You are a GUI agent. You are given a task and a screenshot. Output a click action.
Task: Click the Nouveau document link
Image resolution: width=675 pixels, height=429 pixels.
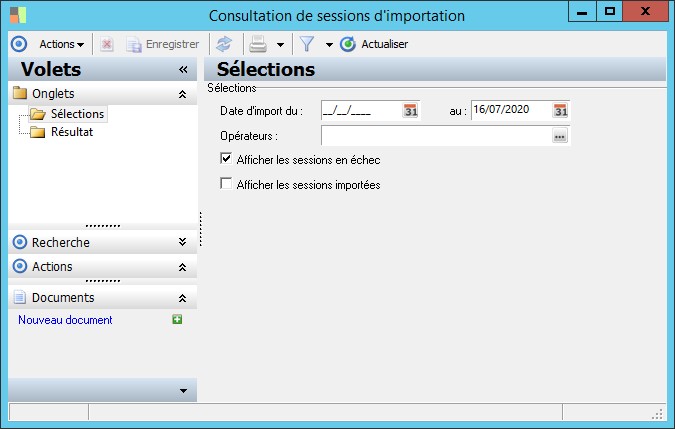[x=65, y=320]
